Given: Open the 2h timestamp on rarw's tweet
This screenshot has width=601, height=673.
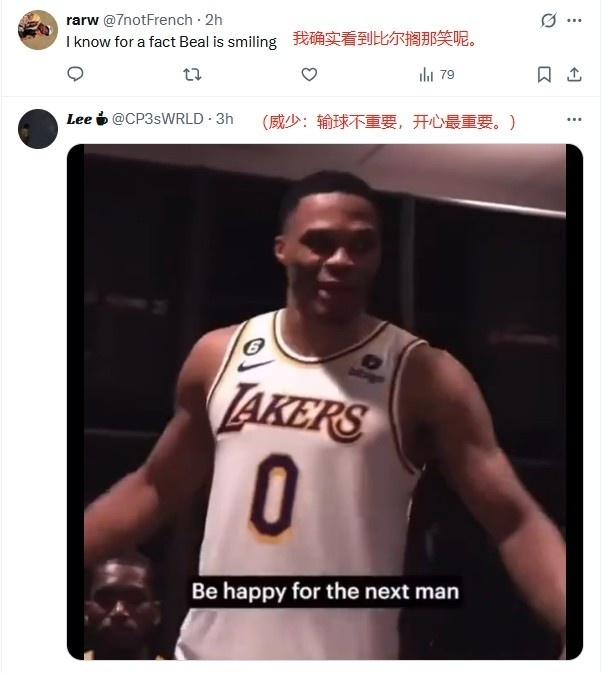Looking at the screenshot, I should [x=214, y=19].
